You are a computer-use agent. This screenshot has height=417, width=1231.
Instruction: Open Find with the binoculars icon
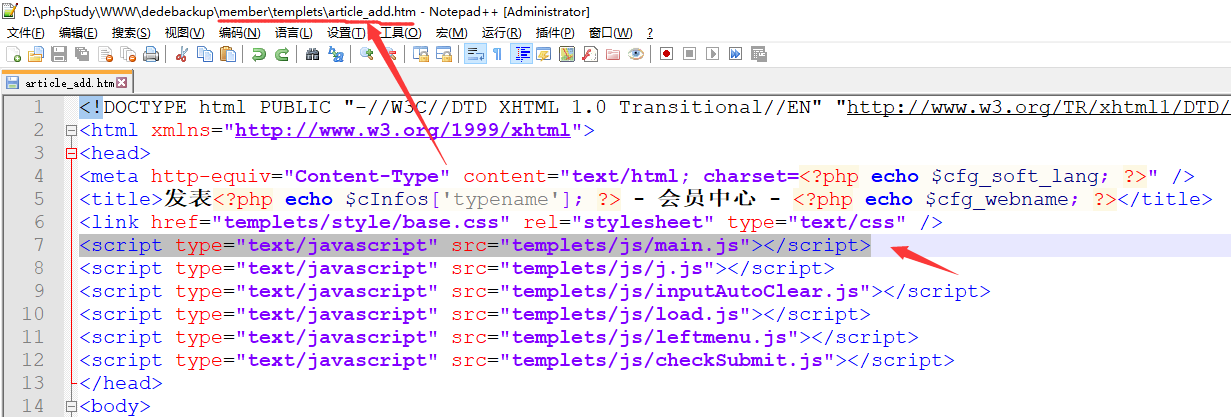point(312,54)
